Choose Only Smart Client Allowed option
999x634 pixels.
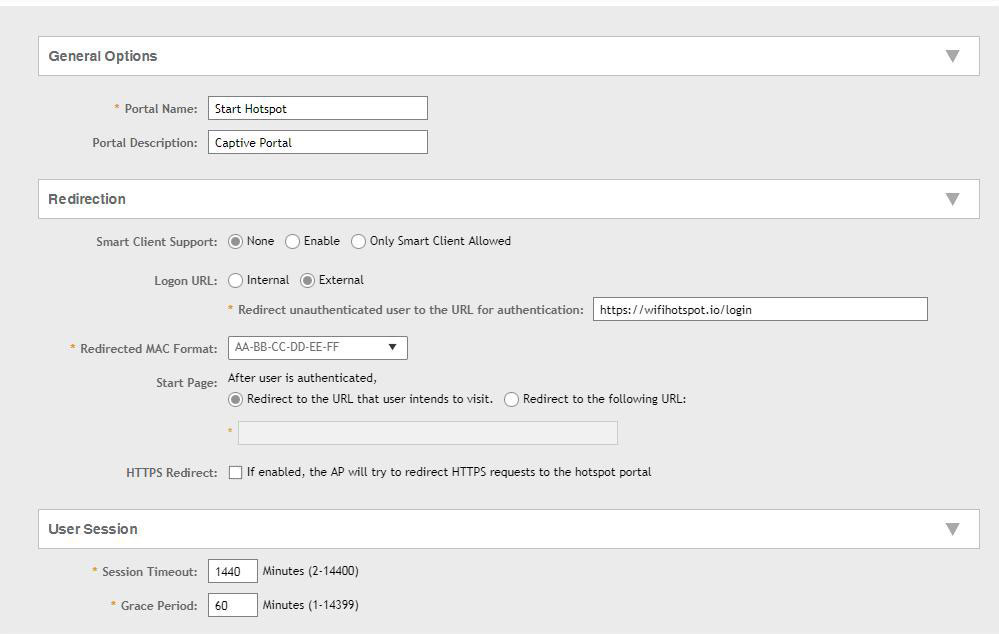click(358, 242)
